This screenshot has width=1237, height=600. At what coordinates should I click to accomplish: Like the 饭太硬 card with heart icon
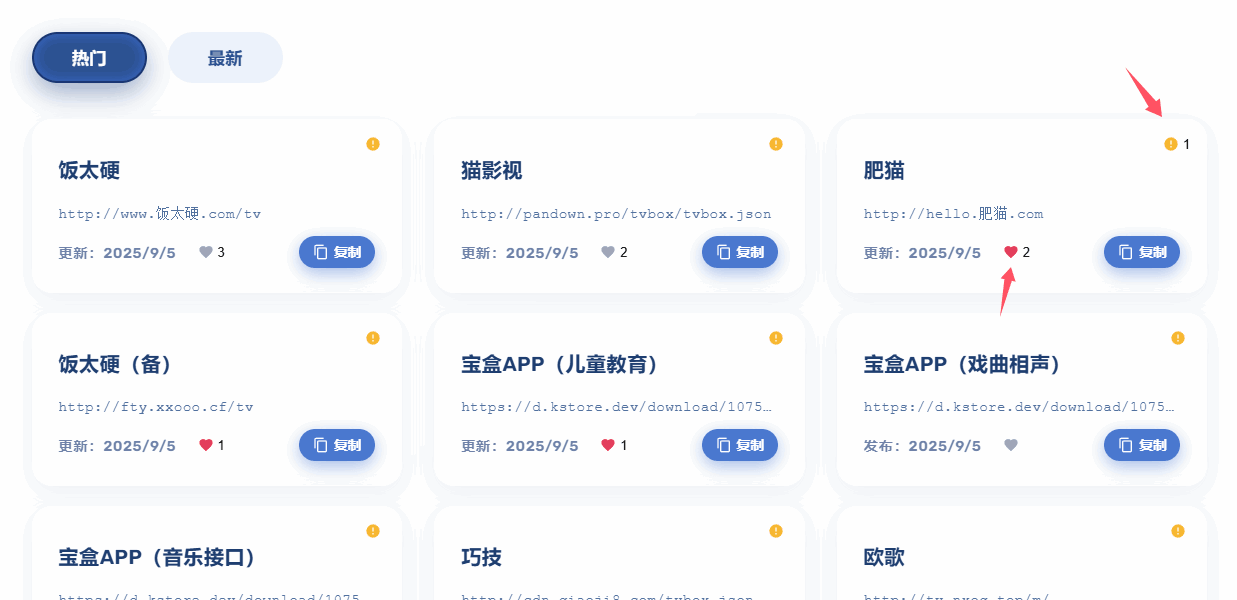point(206,252)
